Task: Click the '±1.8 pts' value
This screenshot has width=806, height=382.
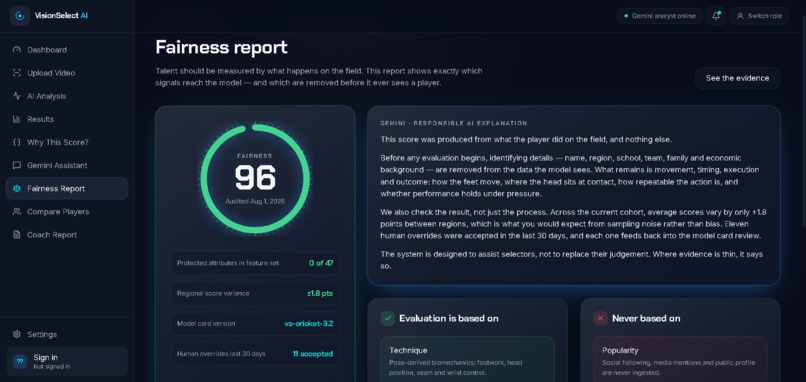Action: pos(320,294)
